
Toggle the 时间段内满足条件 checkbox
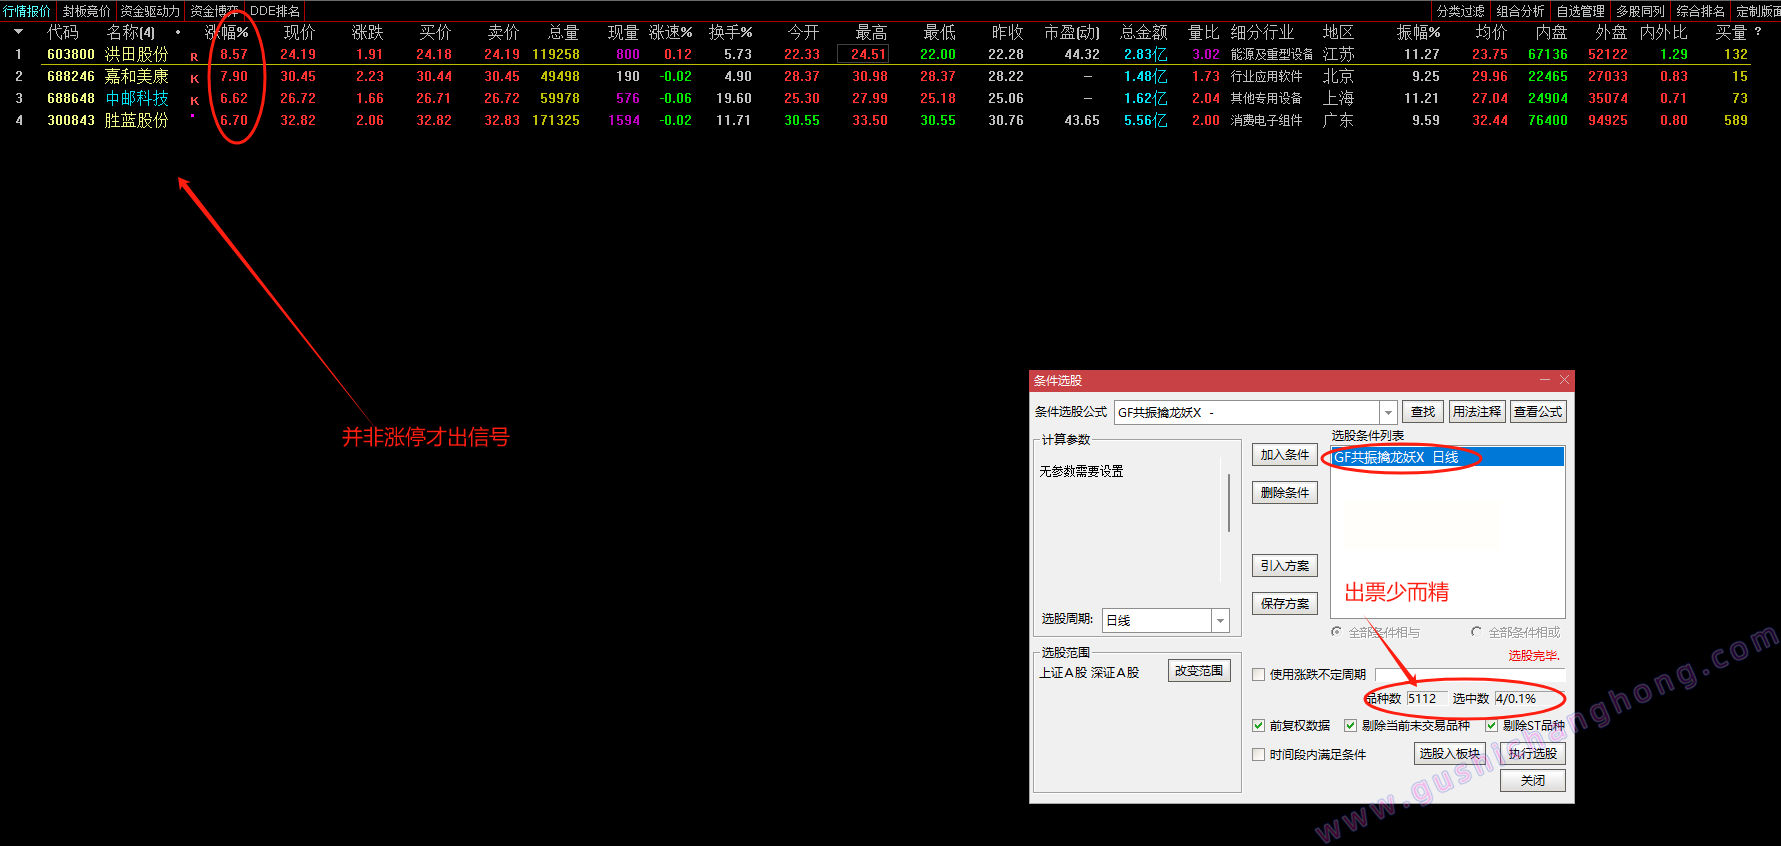1259,755
